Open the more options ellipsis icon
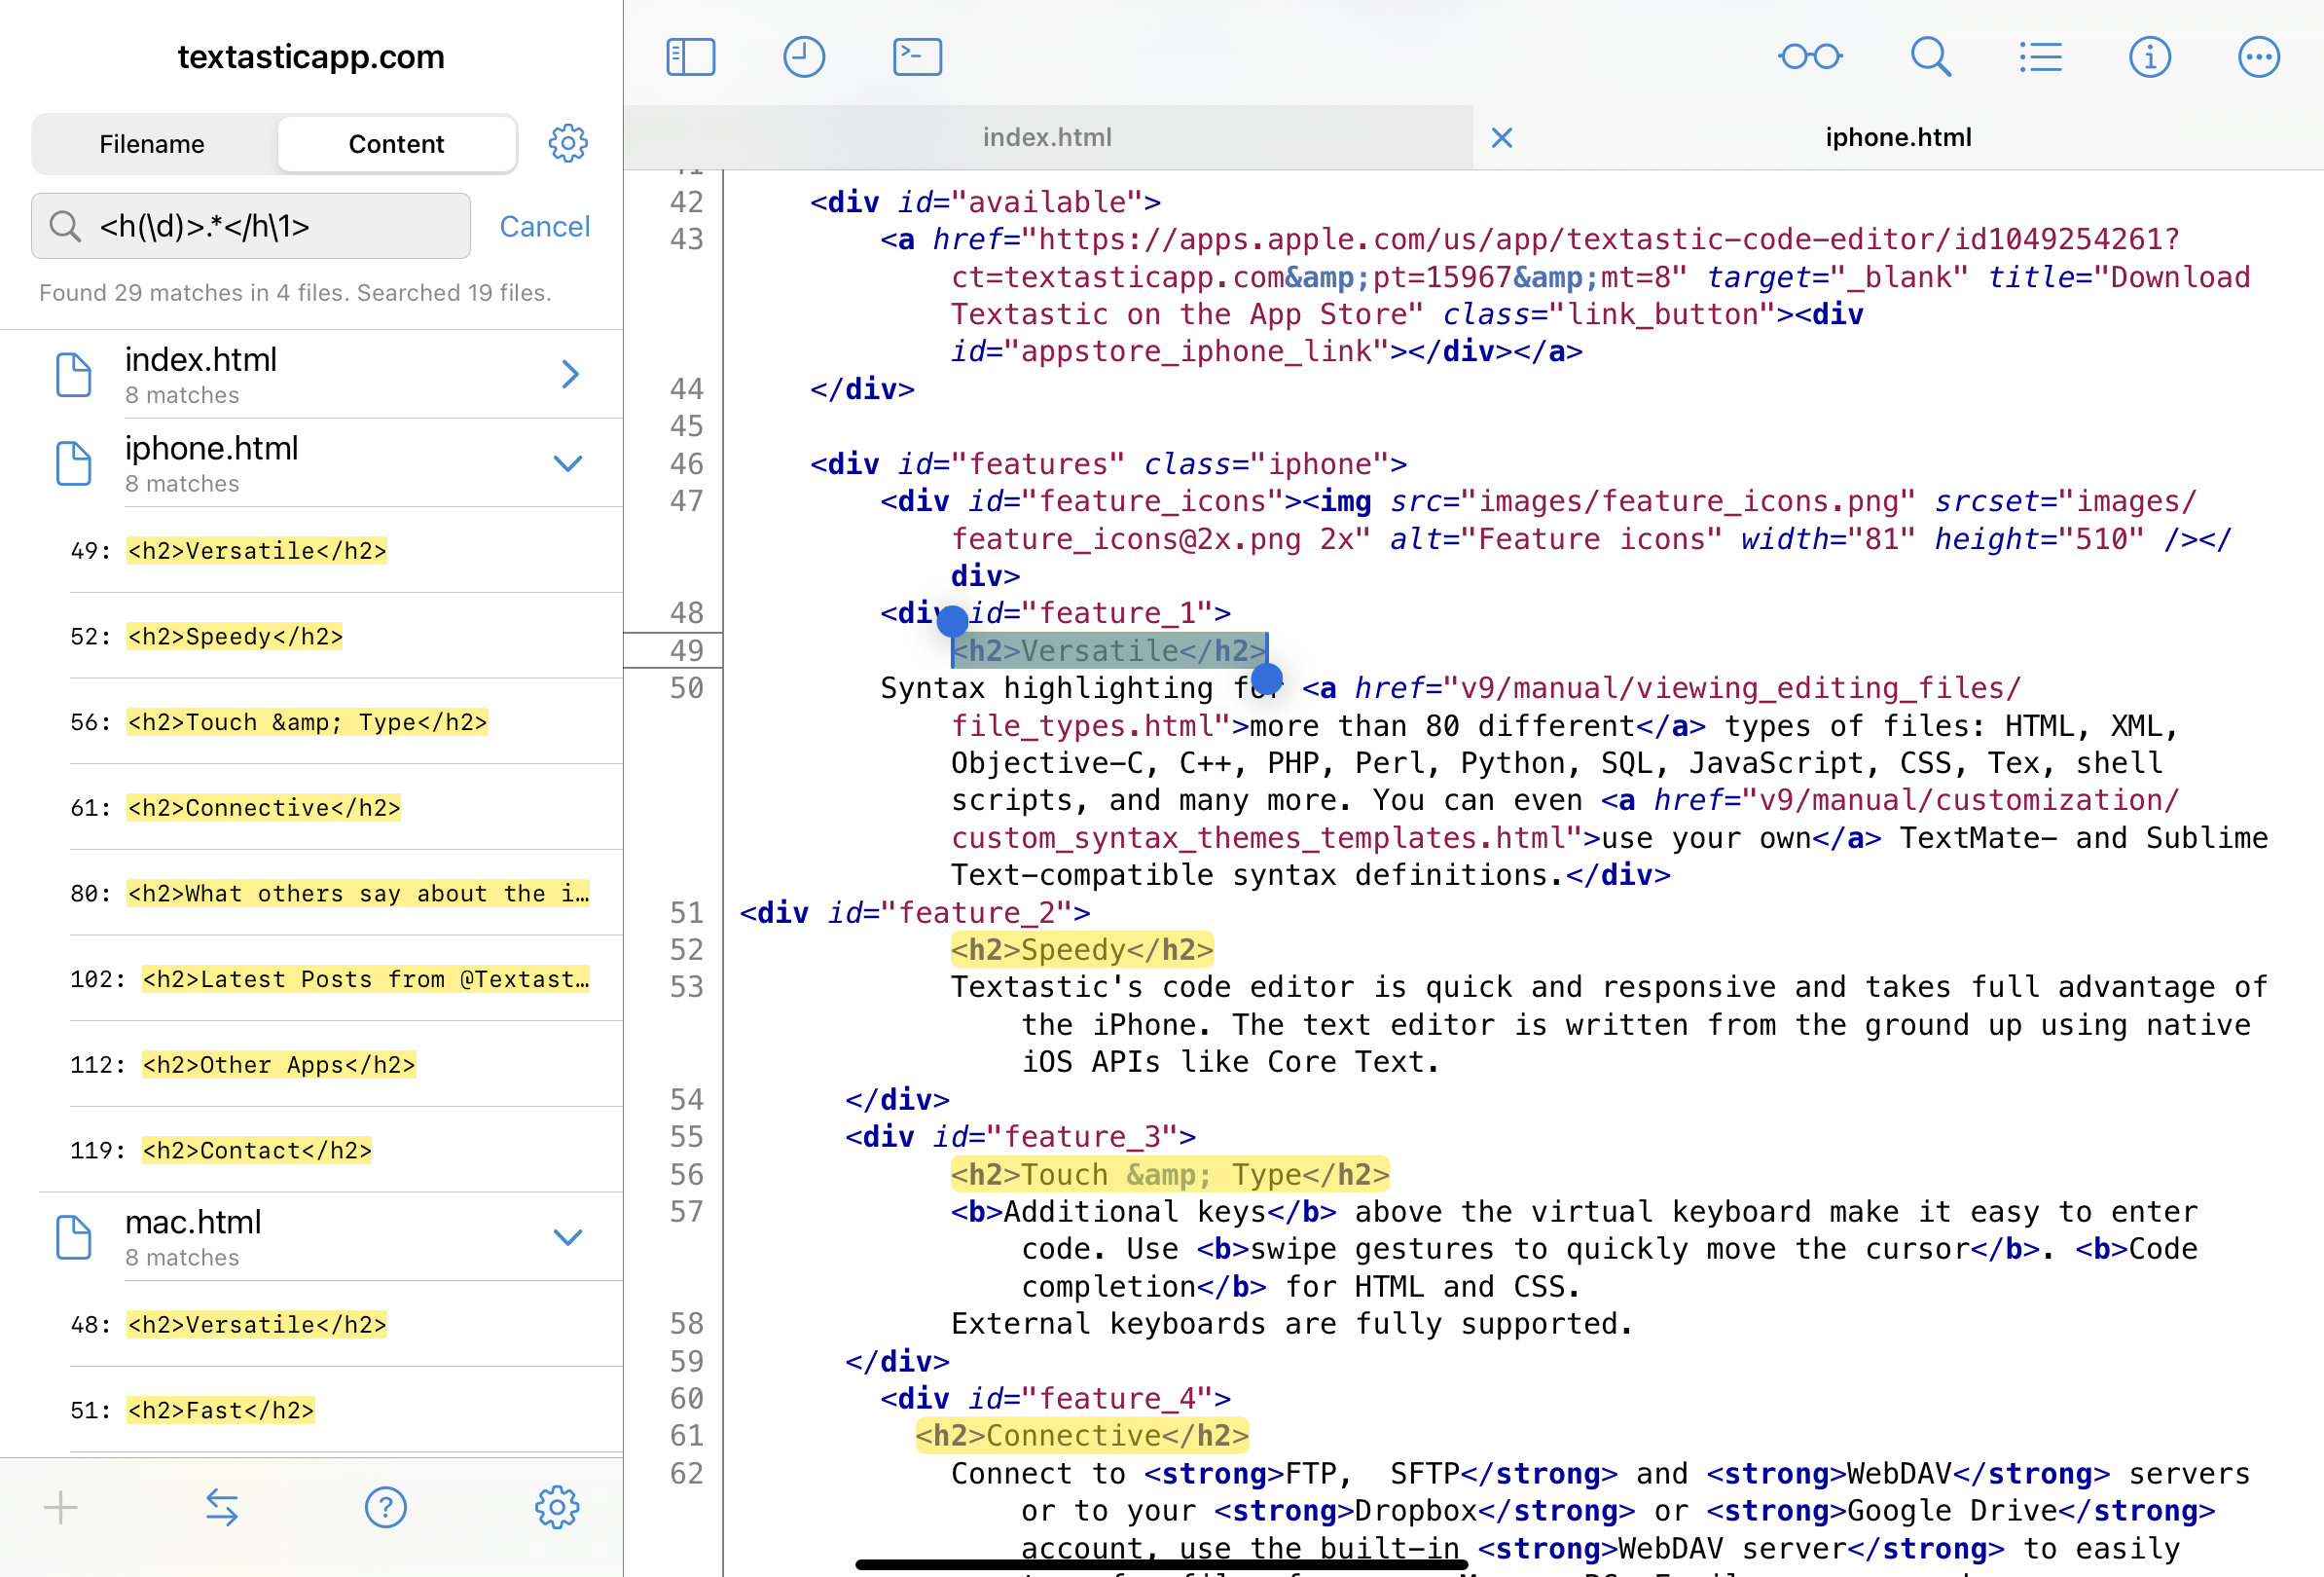 2258,57
